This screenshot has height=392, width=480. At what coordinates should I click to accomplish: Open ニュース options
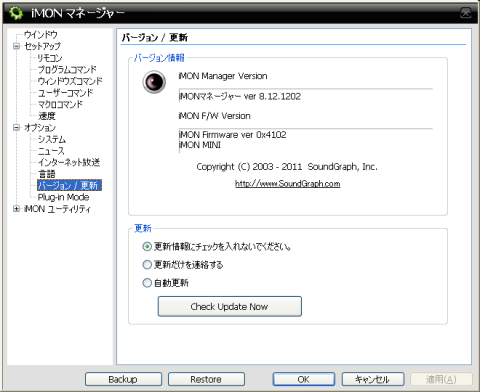point(51,151)
